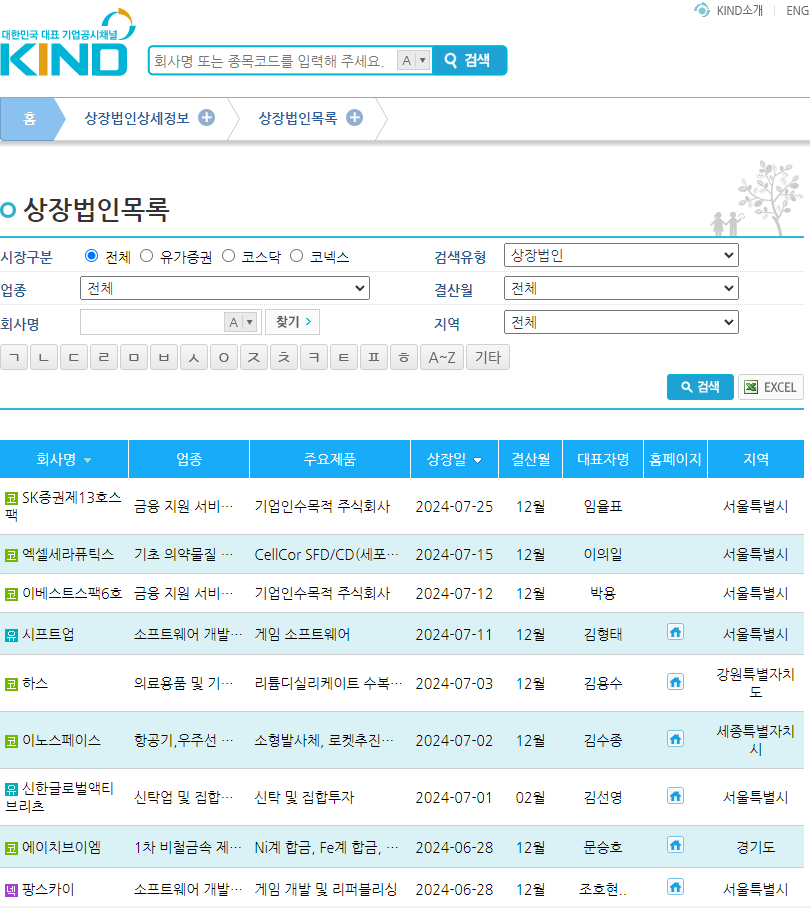Open language A dropdown in top search box
The image size is (810, 908).
414,60
